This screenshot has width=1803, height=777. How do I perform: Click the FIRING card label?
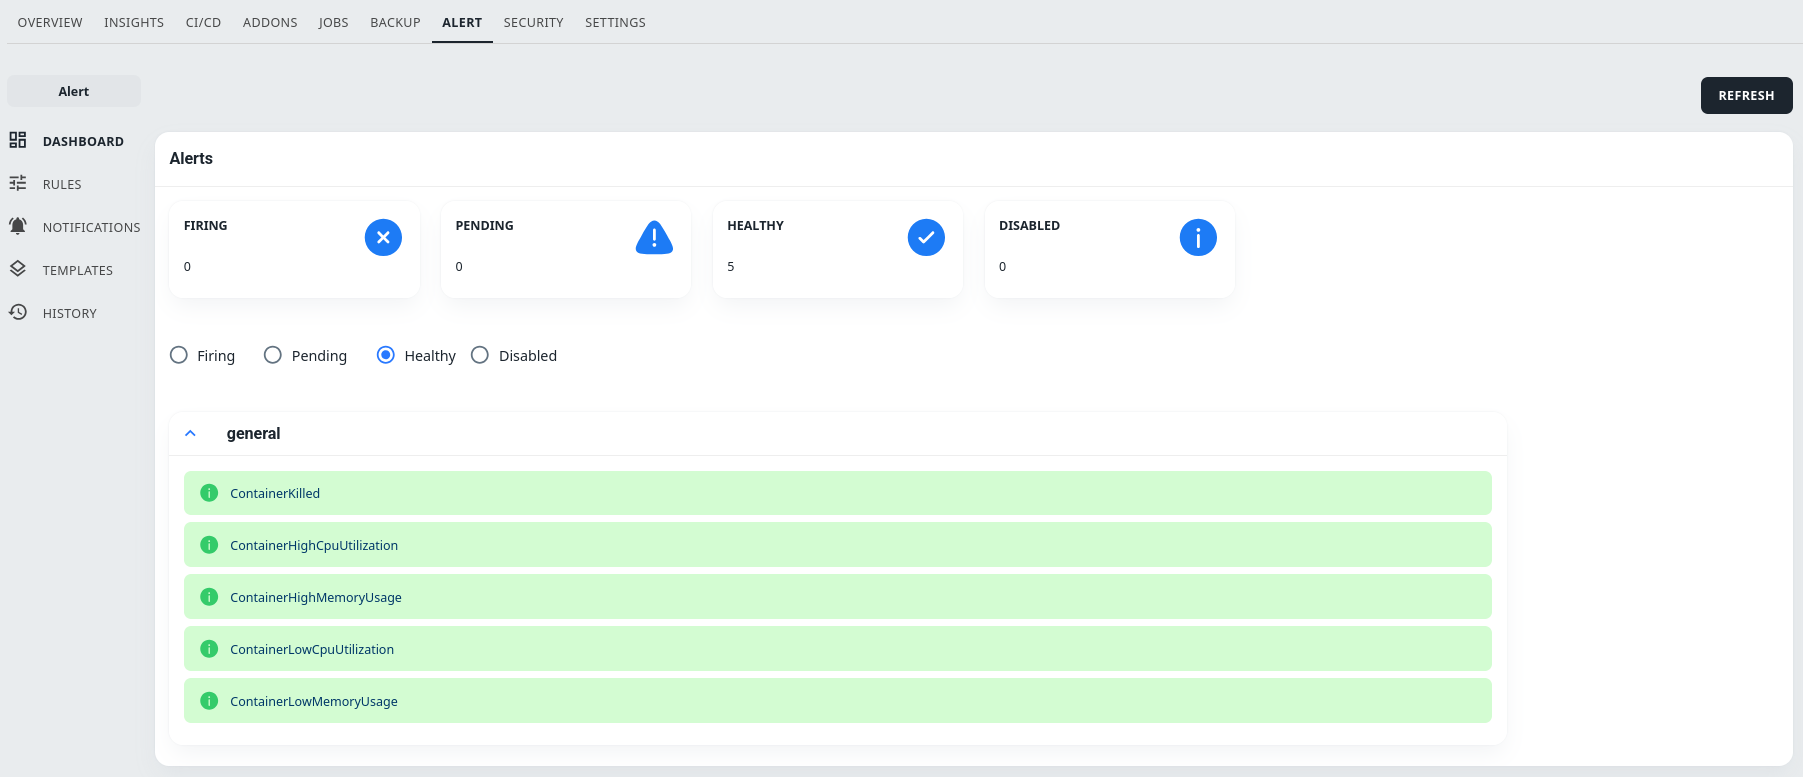click(205, 225)
